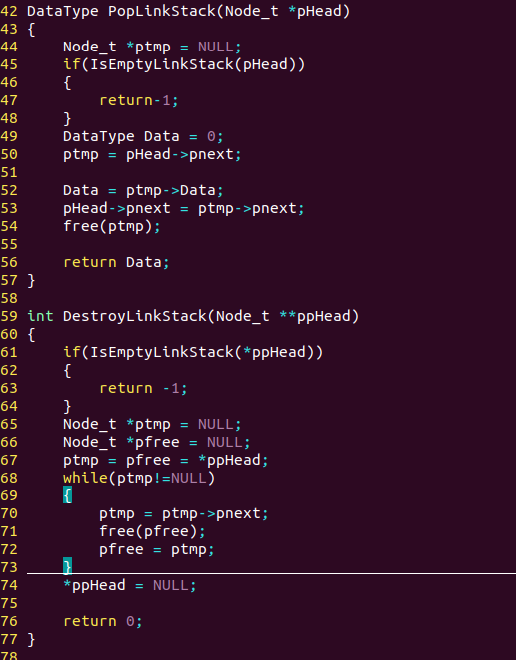Screen dimensions: 516x660
Task: Click line number 42 in the gutter
Action: click(x=9, y=11)
